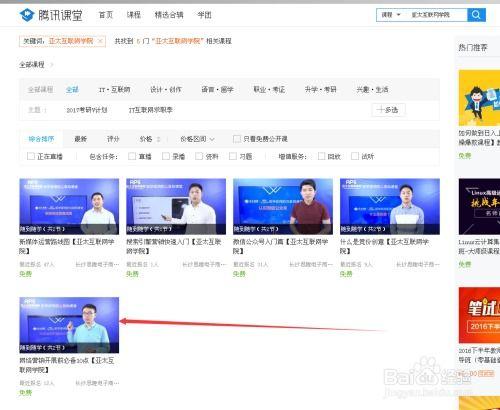Select the 全部 category filter
The width and height of the screenshot is (500, 410).
point(72,89)
